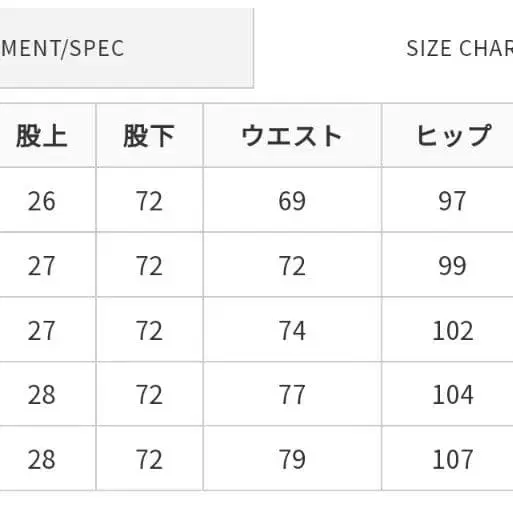Image resolution: width=513 pixels, height=513 pixels.
Task: Select the 股上 column header
Action: point(48,135)
